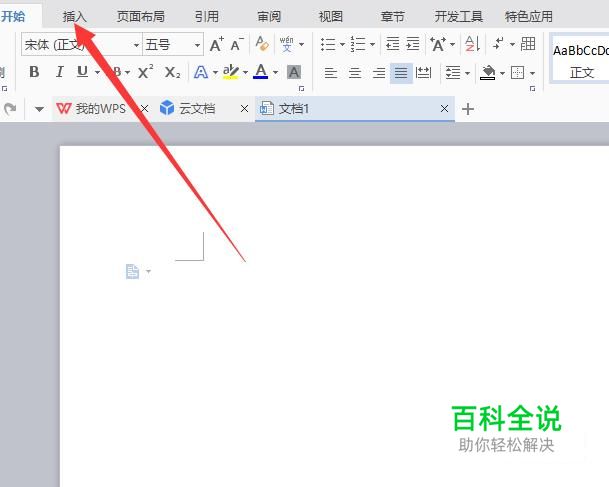Toggle character shading icon

pyautogui.click(x=294, y=72)
